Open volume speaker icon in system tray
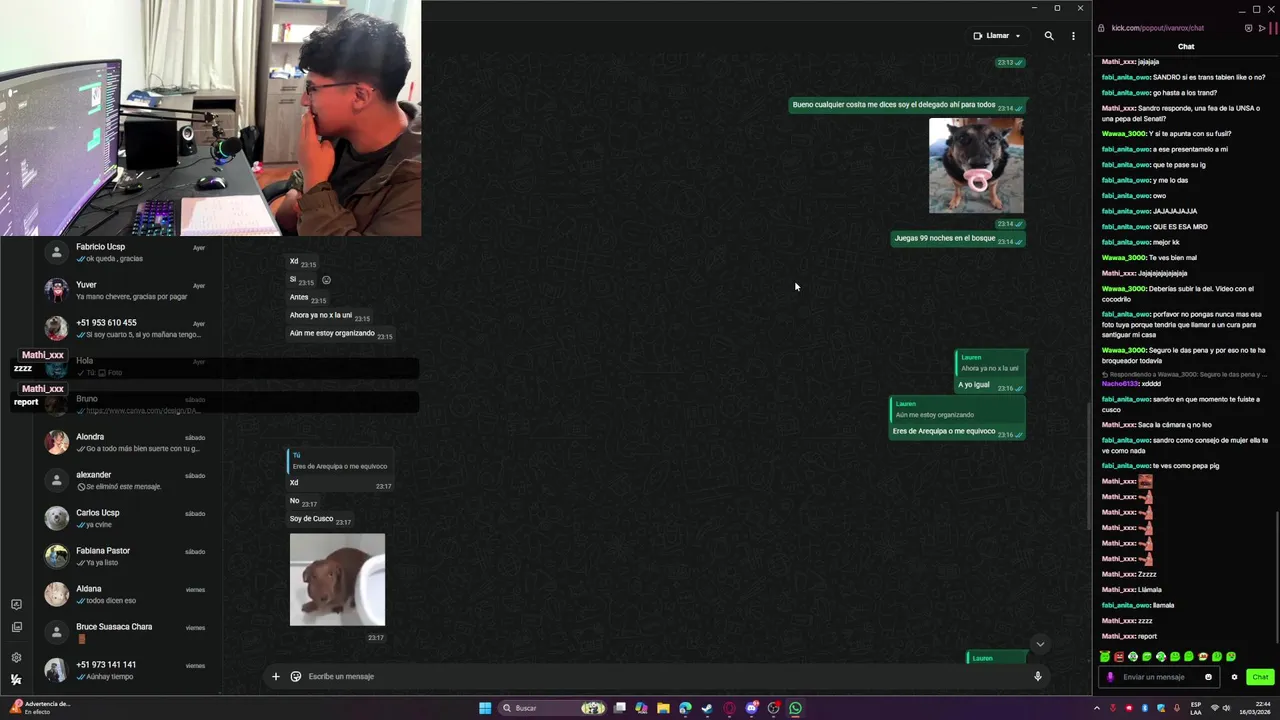 pyautogui.click(x=1227, y=708)
